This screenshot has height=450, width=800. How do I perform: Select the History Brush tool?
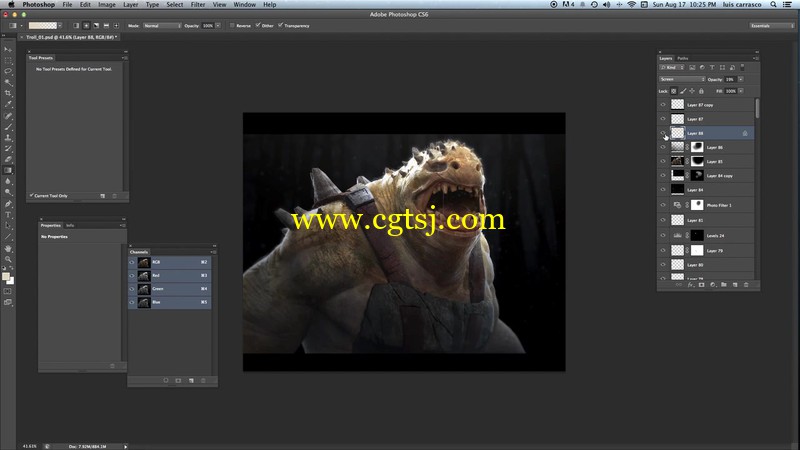pos(8,148)
